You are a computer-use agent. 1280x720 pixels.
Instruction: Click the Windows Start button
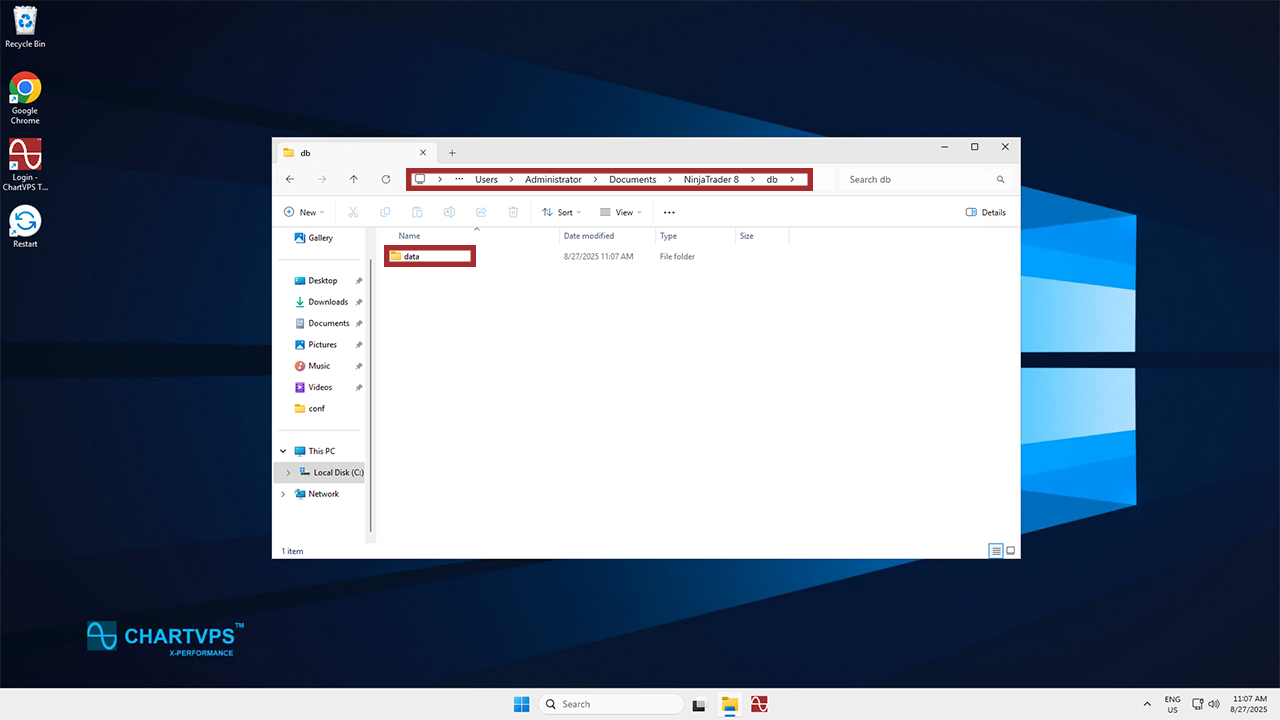tap(521, 704)
